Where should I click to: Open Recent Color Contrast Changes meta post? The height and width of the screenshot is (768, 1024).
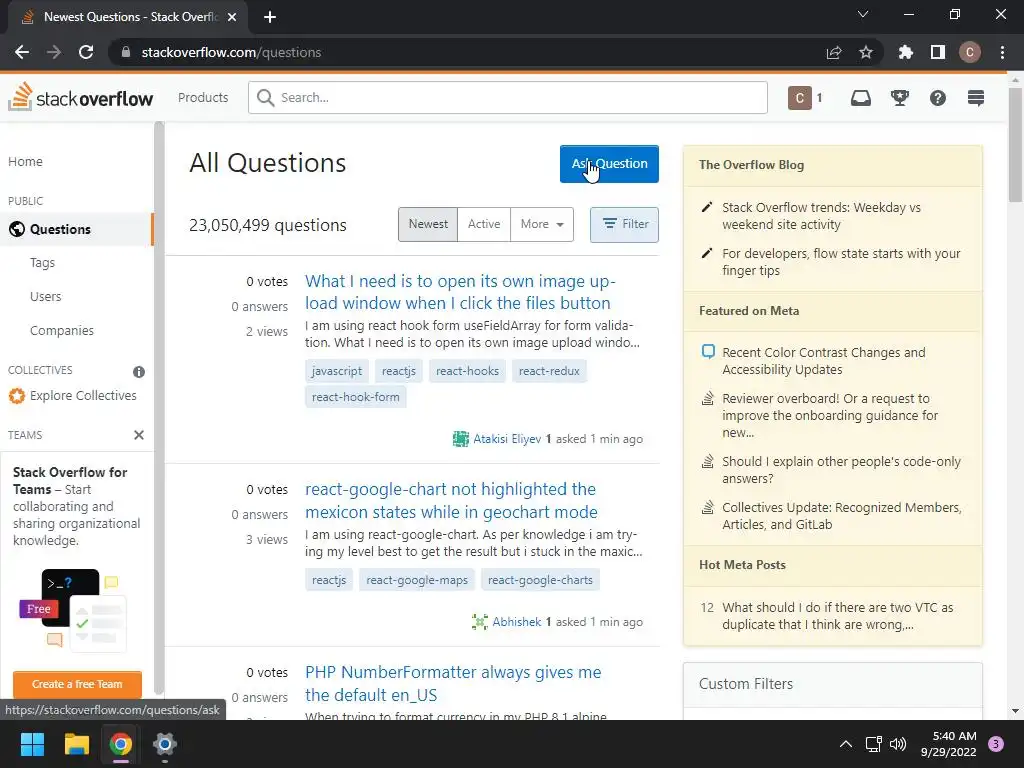point(823,361)
